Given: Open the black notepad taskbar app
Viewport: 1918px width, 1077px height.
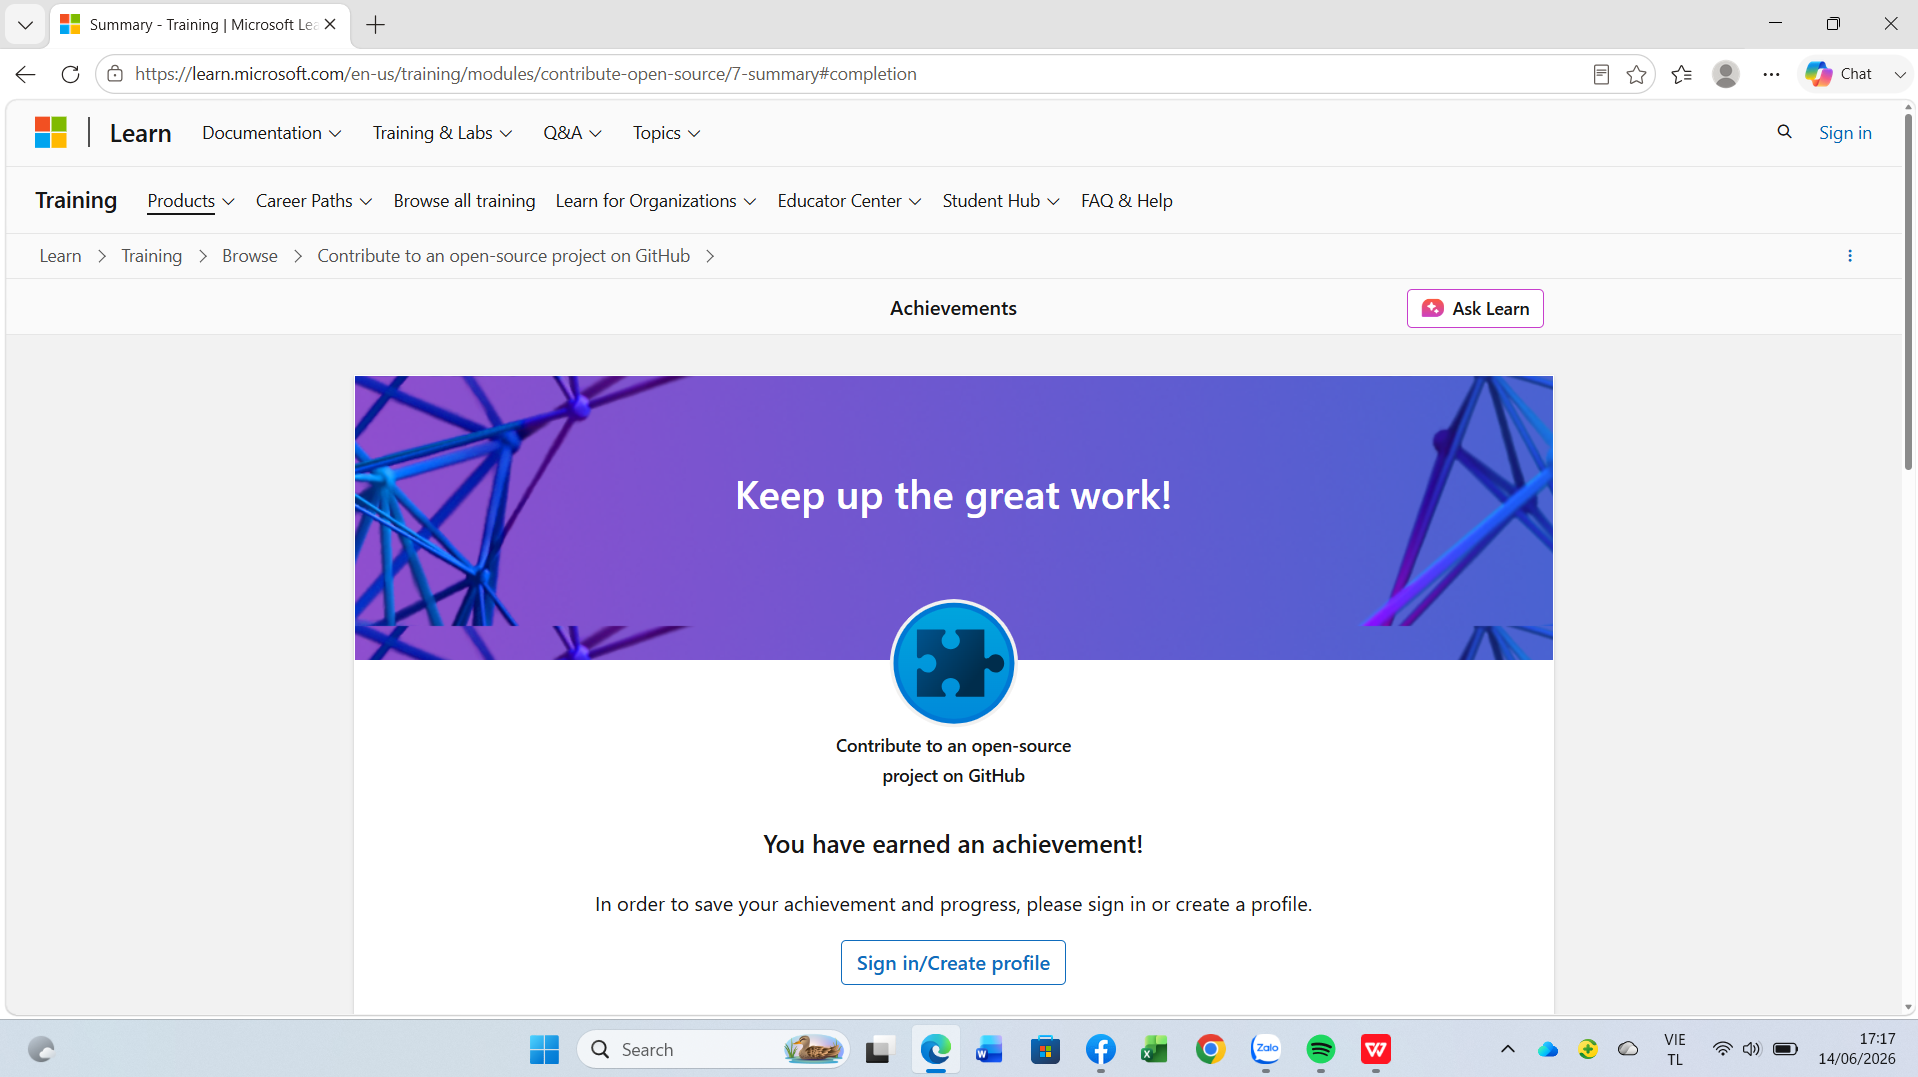Looking at the screenshot, I should click(878, 1049).
